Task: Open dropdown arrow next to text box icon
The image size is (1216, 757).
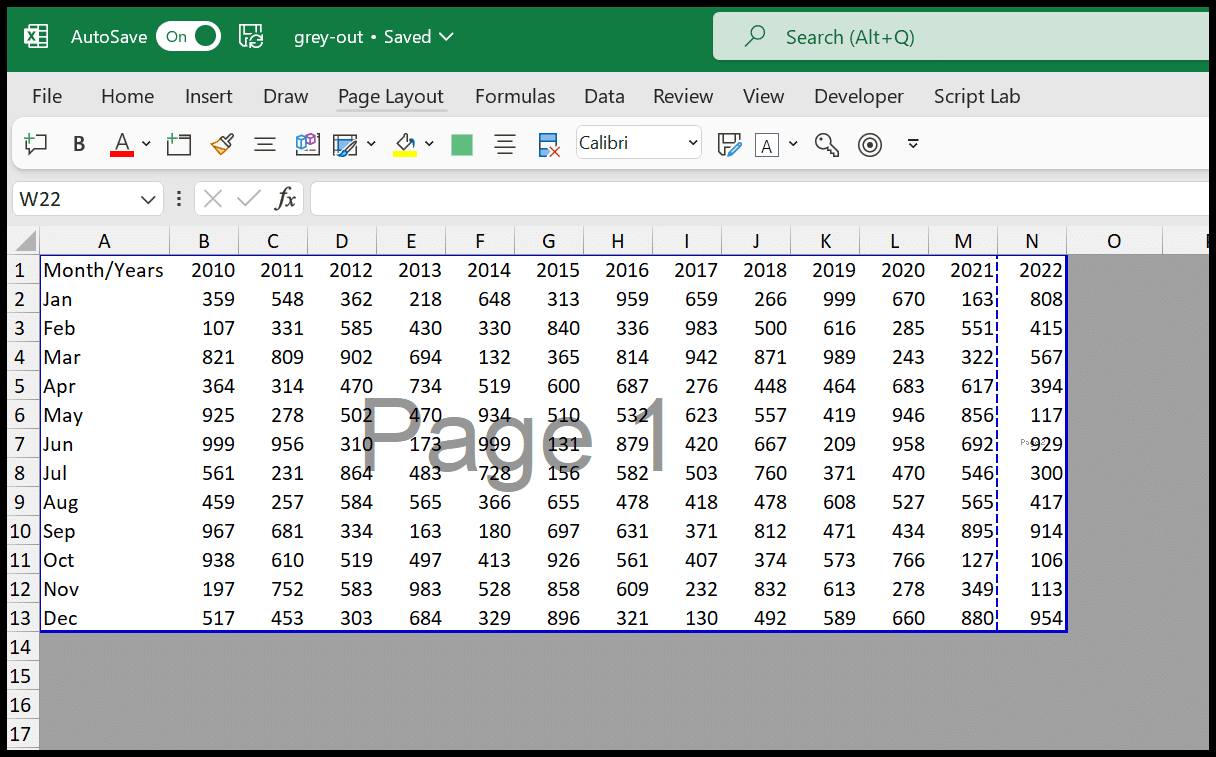Action: click(793, 144)
